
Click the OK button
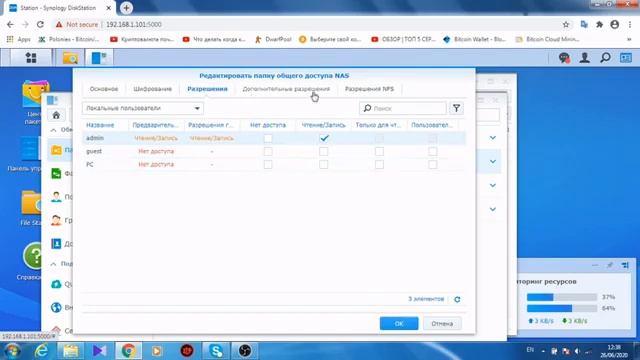(399, 323)
